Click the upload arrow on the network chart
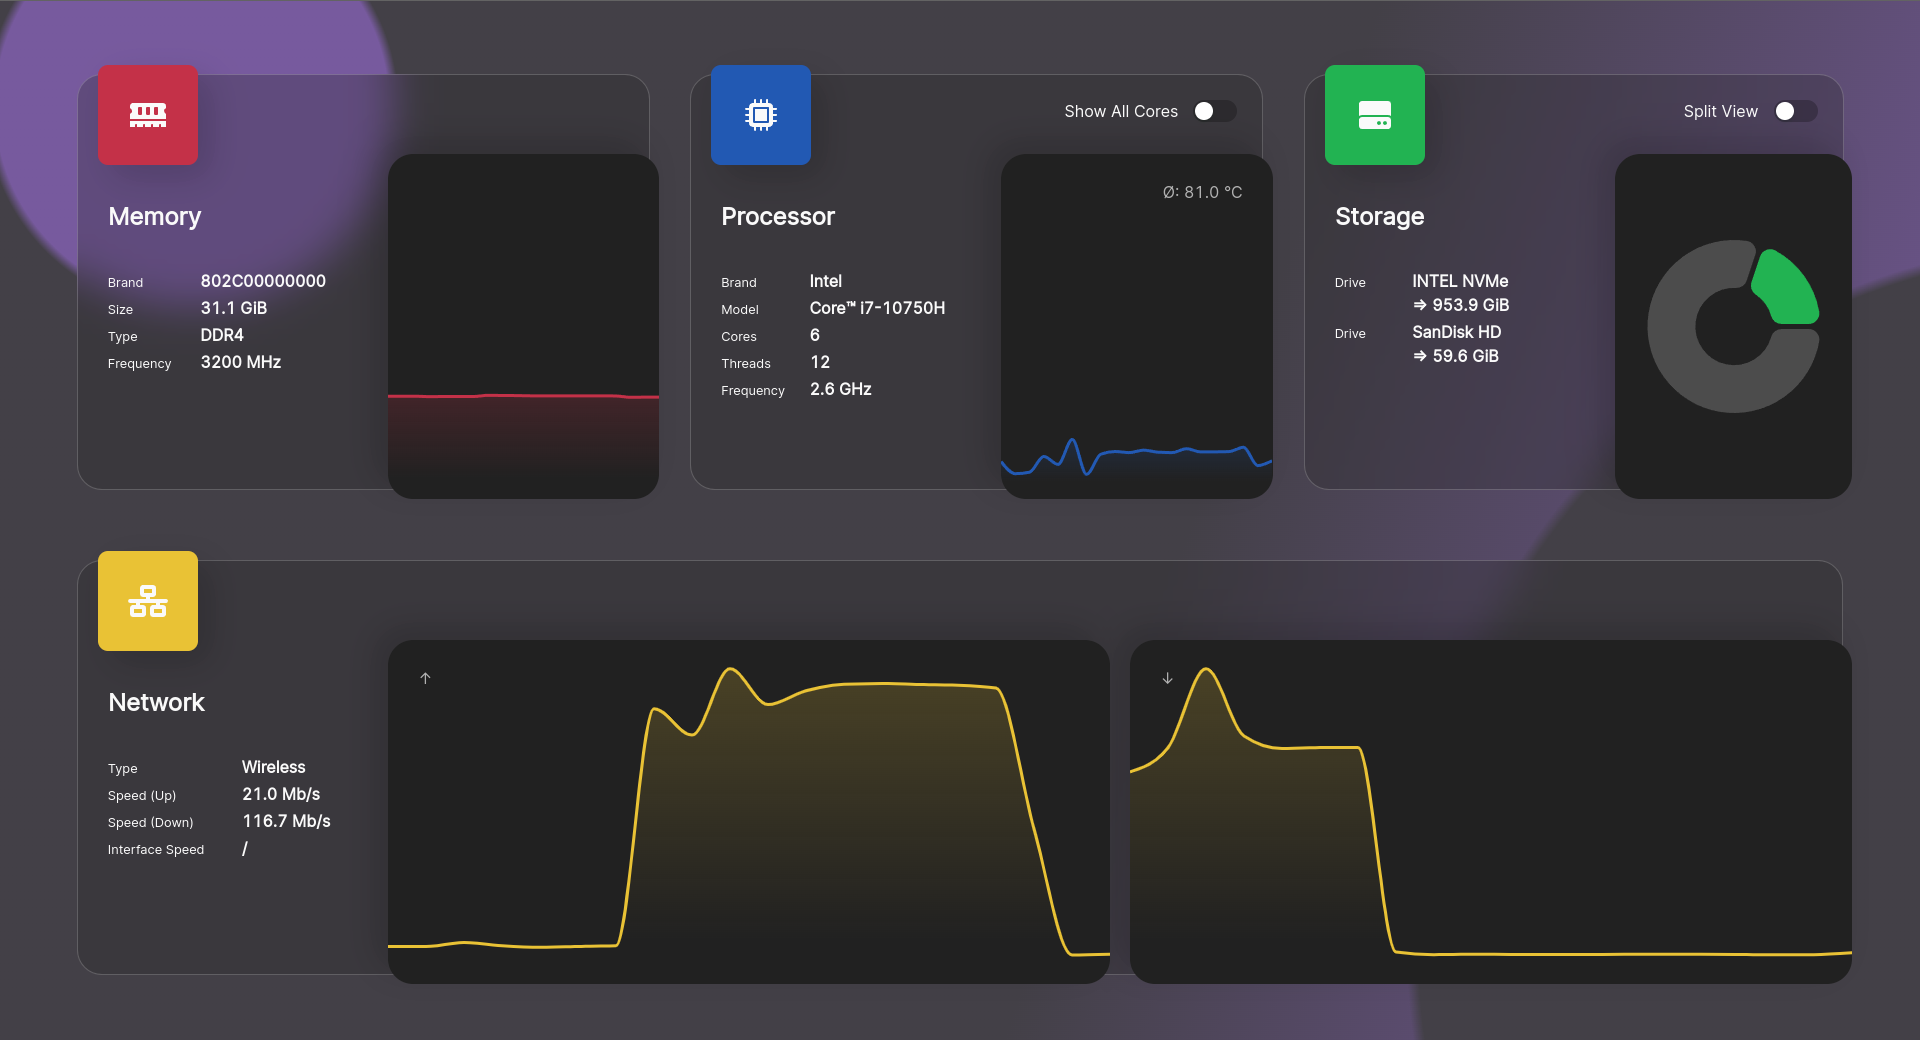Screen dimensions: 1920x1040 pyautogui.click(x=424, y=678)
